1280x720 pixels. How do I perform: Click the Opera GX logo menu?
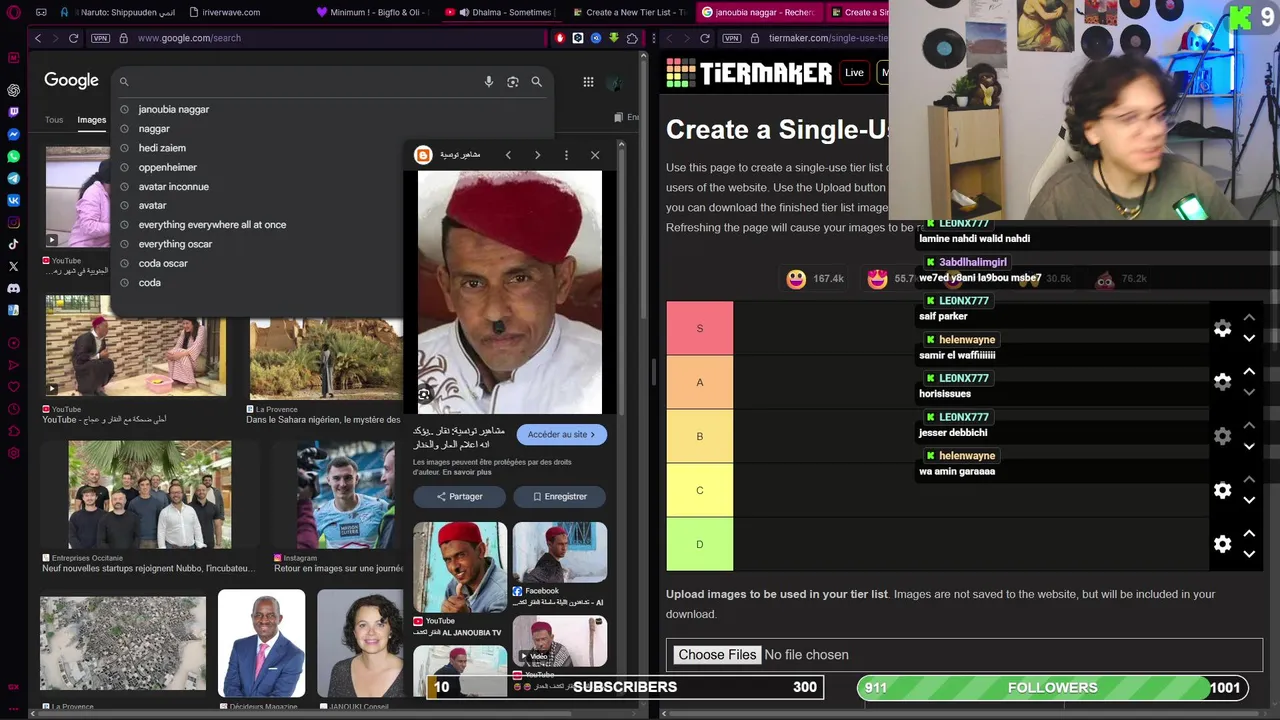(14, 12)
